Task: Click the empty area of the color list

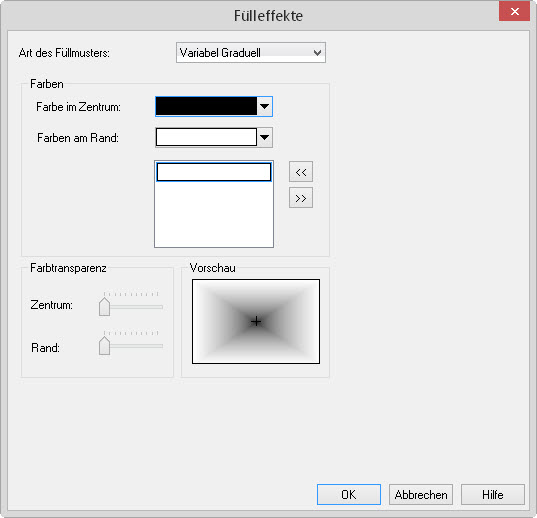Action: (x=214, y=214)
